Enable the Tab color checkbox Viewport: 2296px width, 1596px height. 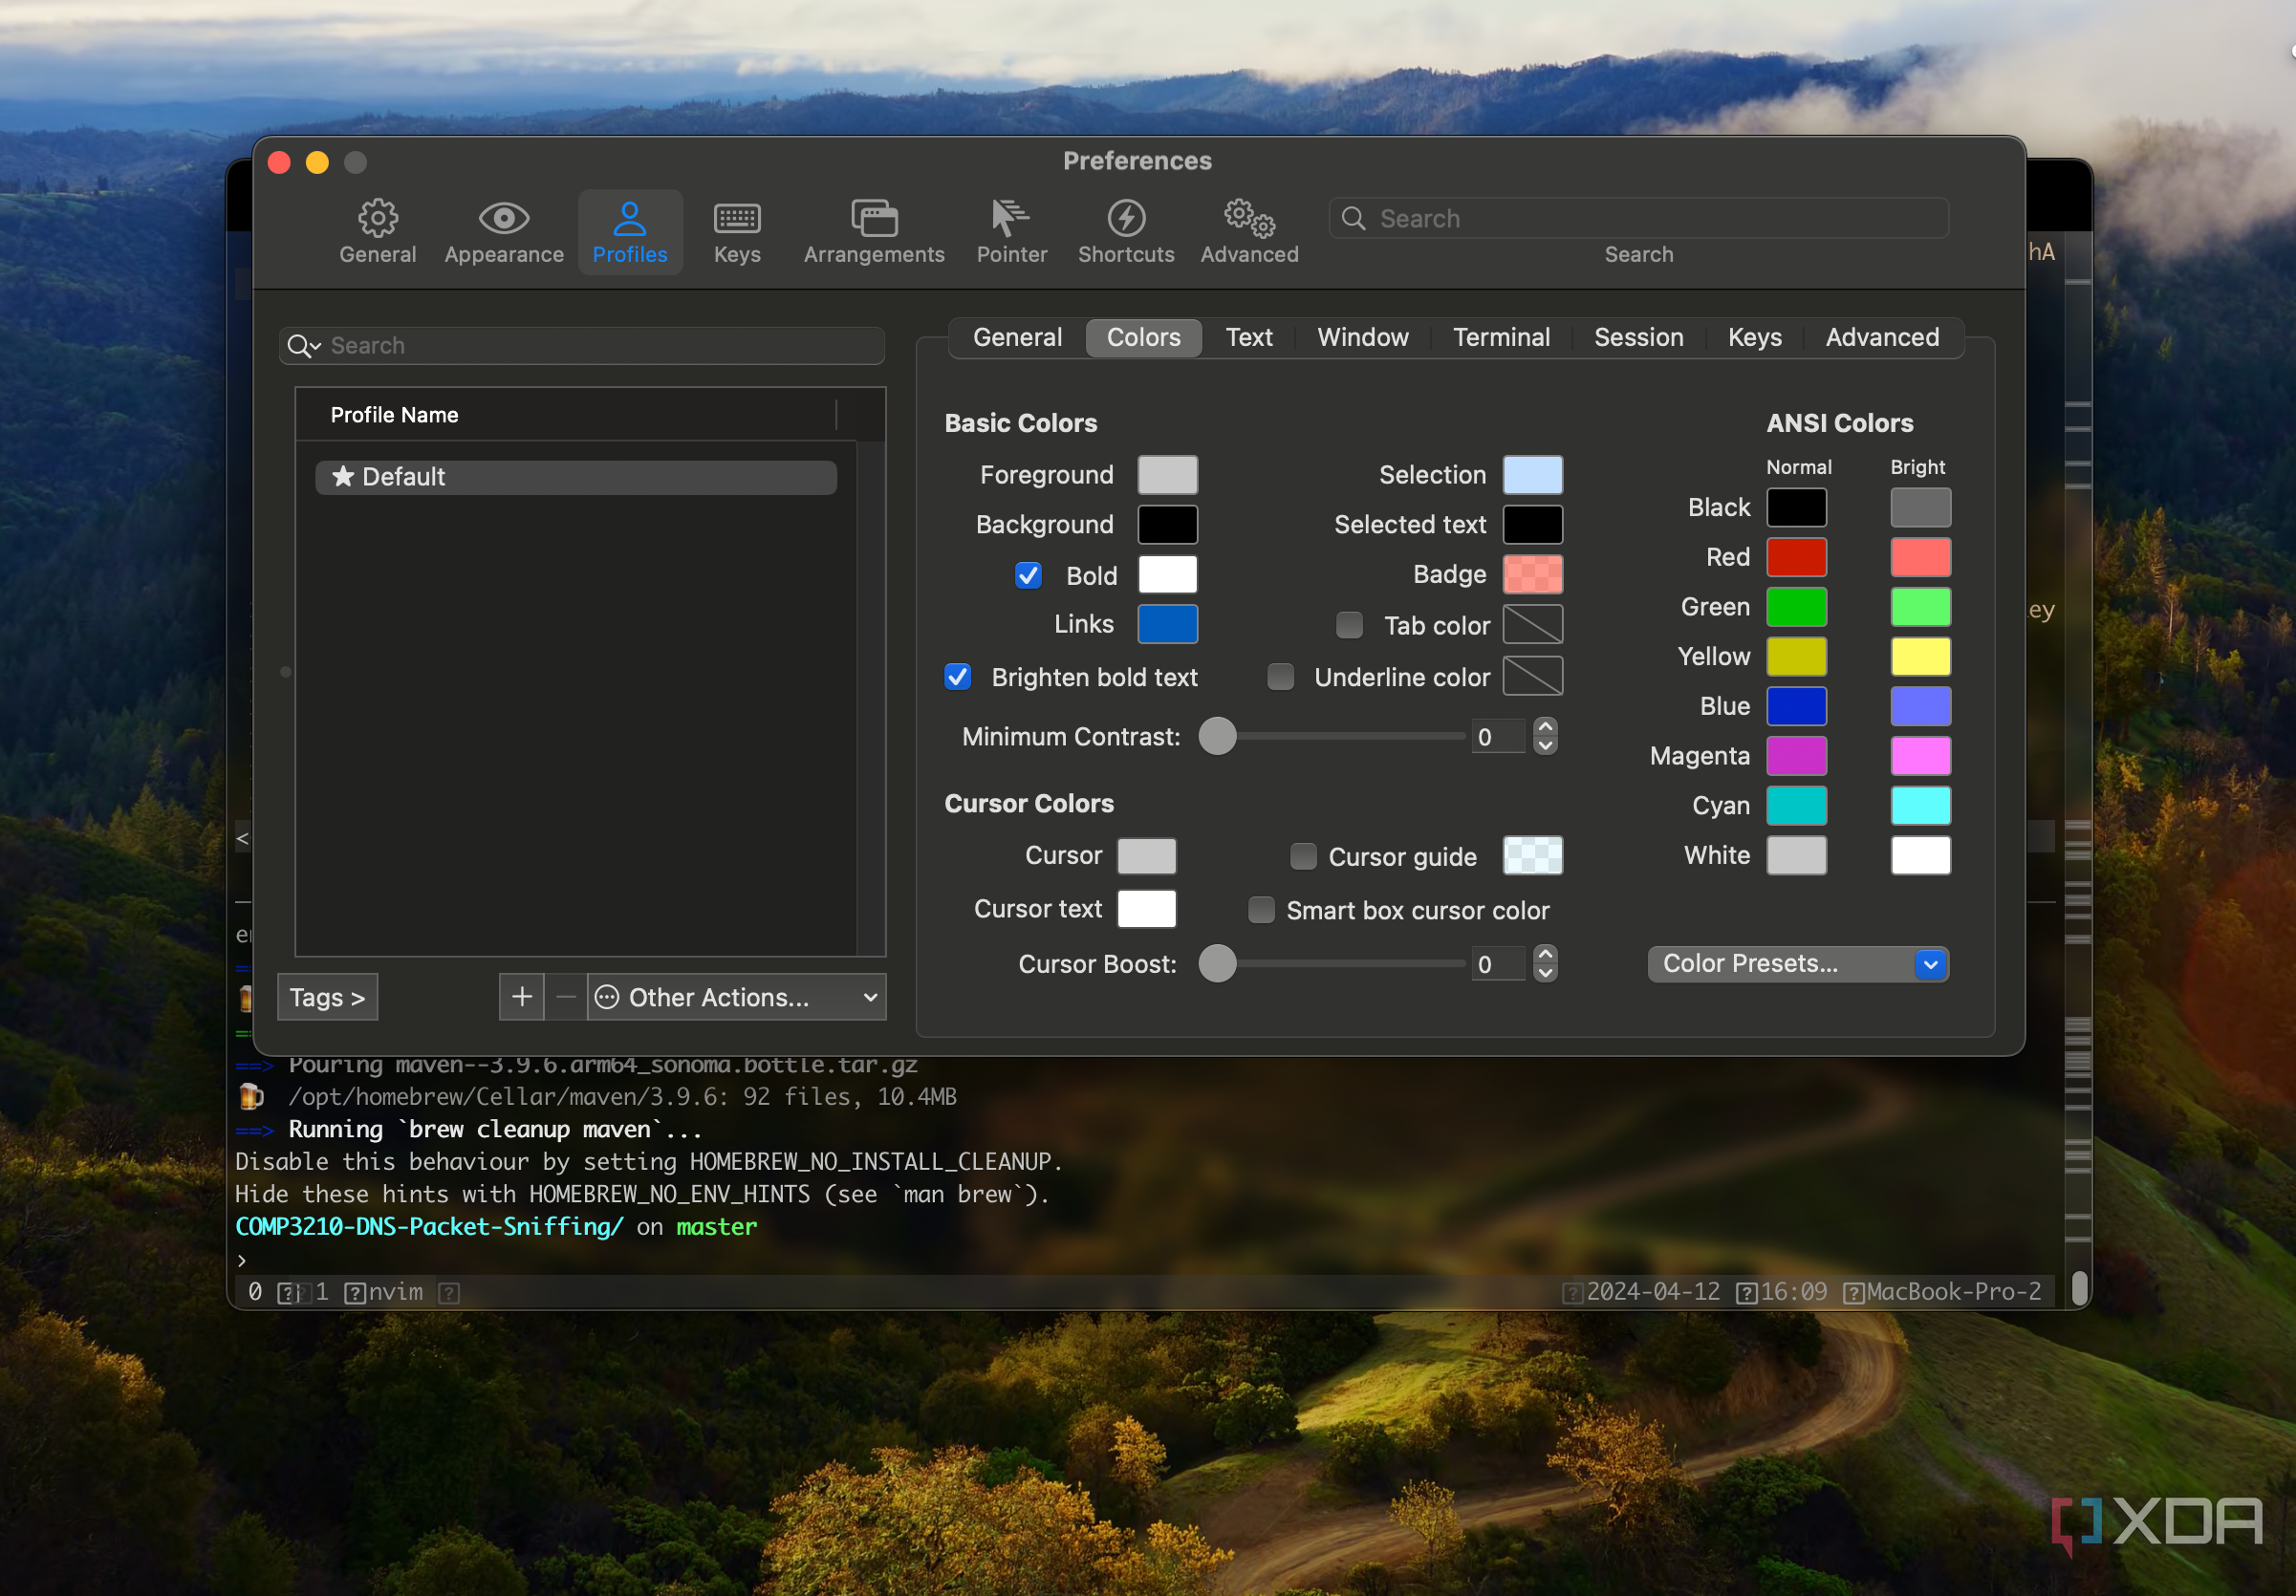1349,626
